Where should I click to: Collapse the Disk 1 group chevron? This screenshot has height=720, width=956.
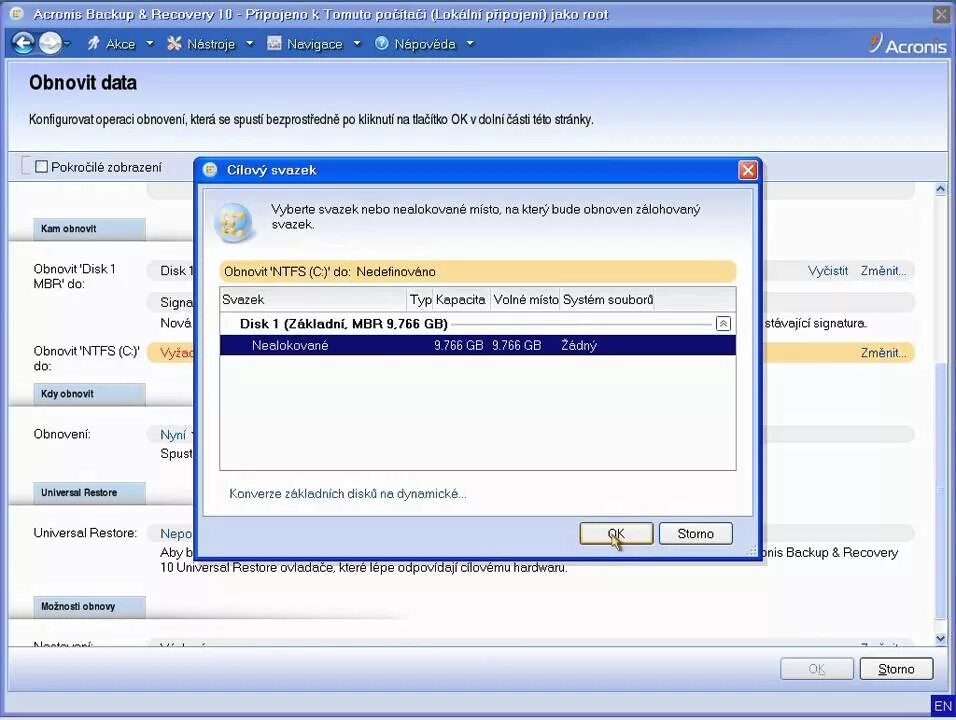(x=723, y=324)
